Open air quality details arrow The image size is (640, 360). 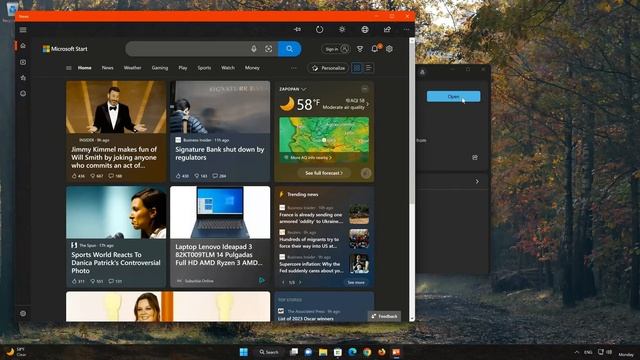click(x=368, y=104)
